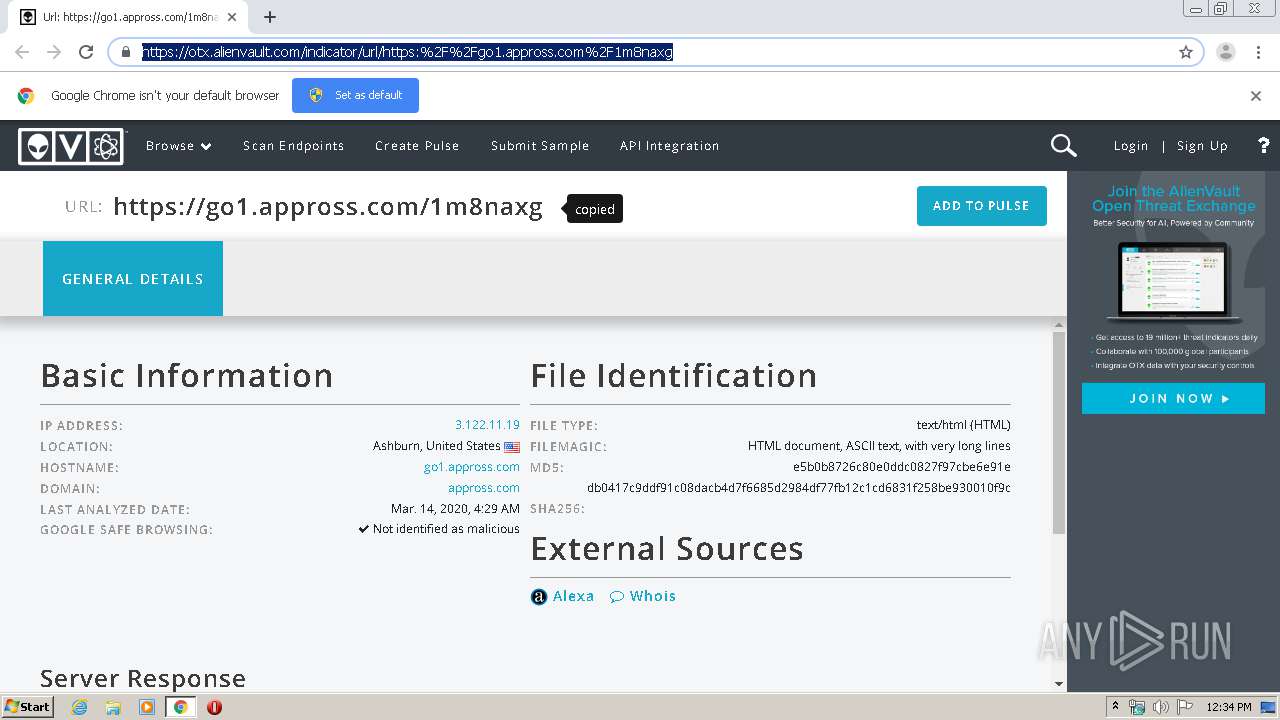Click the SHA256 hash value text
The height and width of the screenshot is (720, 1280).
pyautogui.click(x=798, y=488)
